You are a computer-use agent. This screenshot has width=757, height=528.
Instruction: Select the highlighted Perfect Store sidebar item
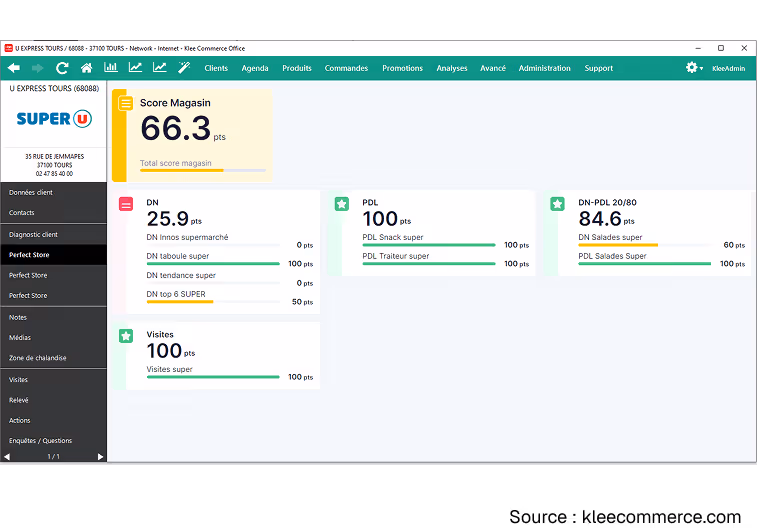click(x=54, y=255)
